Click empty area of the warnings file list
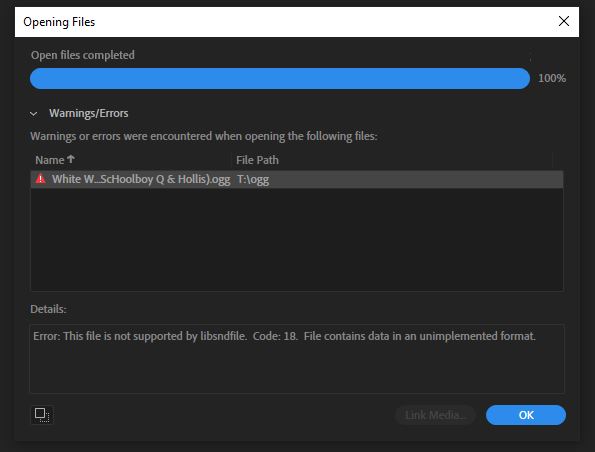The image size is (595, 452). (x=297, y=239)
